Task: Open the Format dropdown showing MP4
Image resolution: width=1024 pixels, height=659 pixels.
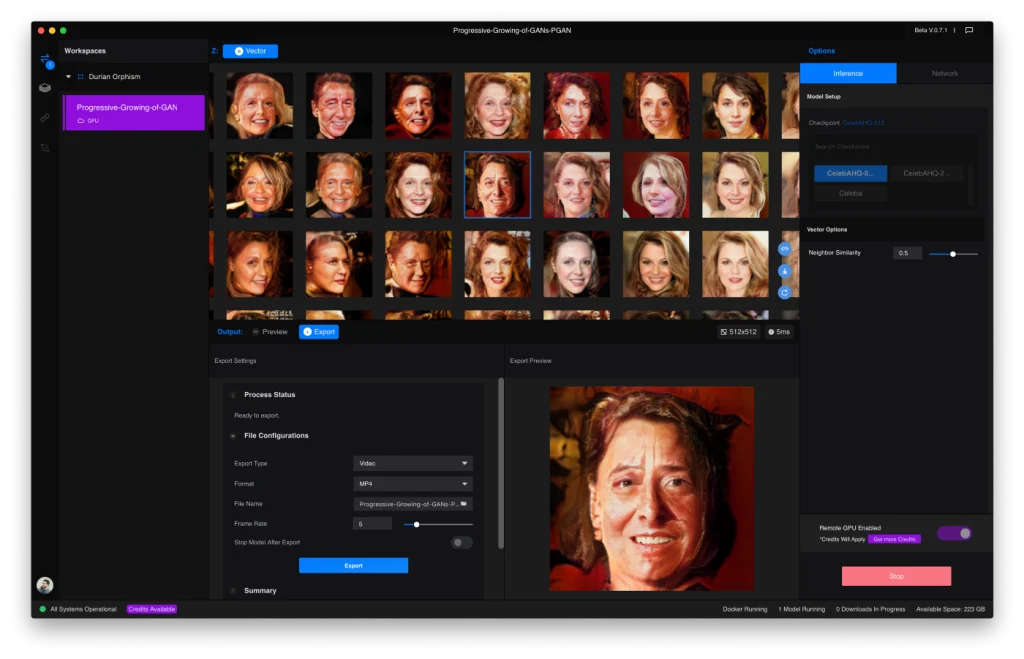Action: [412, 484]
